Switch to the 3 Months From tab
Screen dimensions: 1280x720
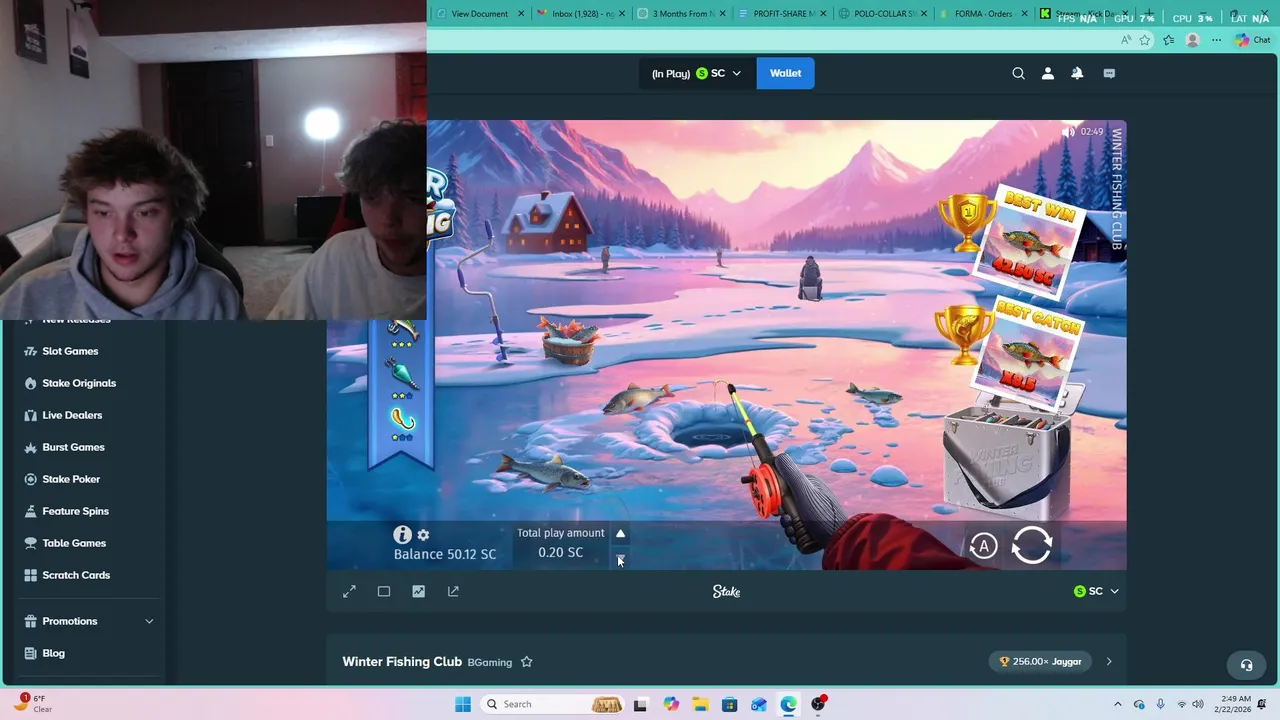point(680,14)
